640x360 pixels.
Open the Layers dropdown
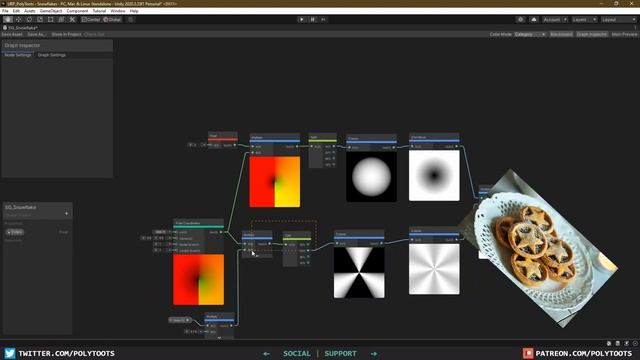(x=584, y=20)
